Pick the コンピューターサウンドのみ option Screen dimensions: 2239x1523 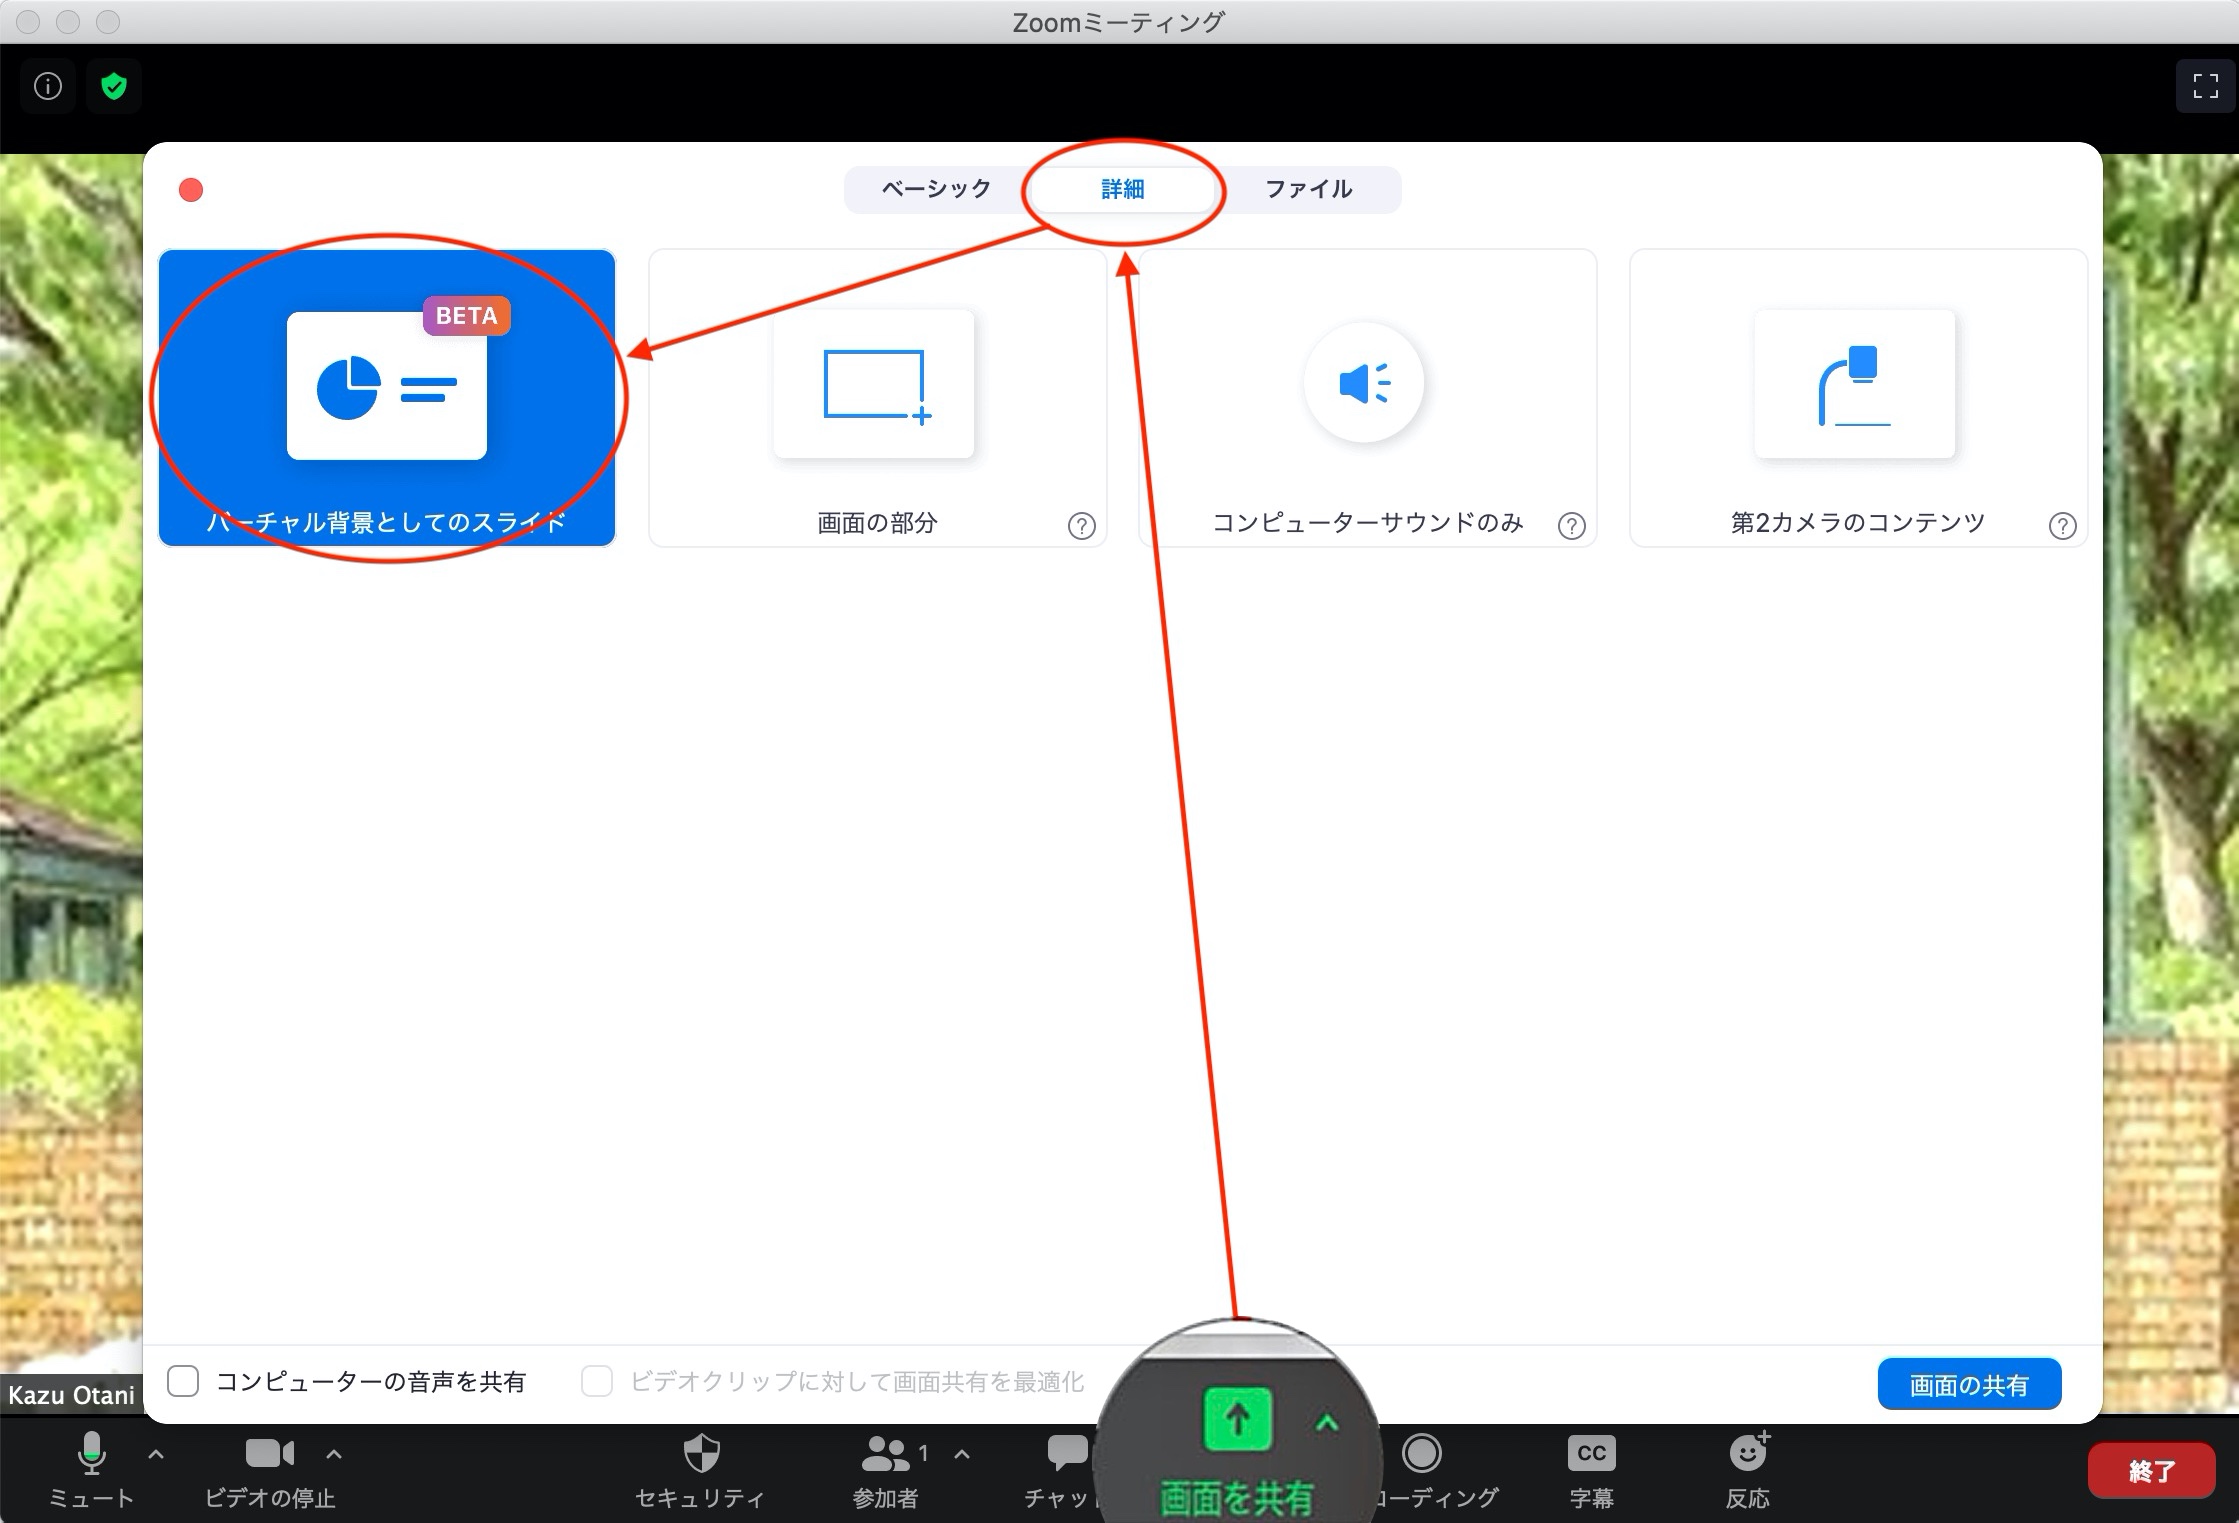pyautogui.click(x=1367, y=398)
